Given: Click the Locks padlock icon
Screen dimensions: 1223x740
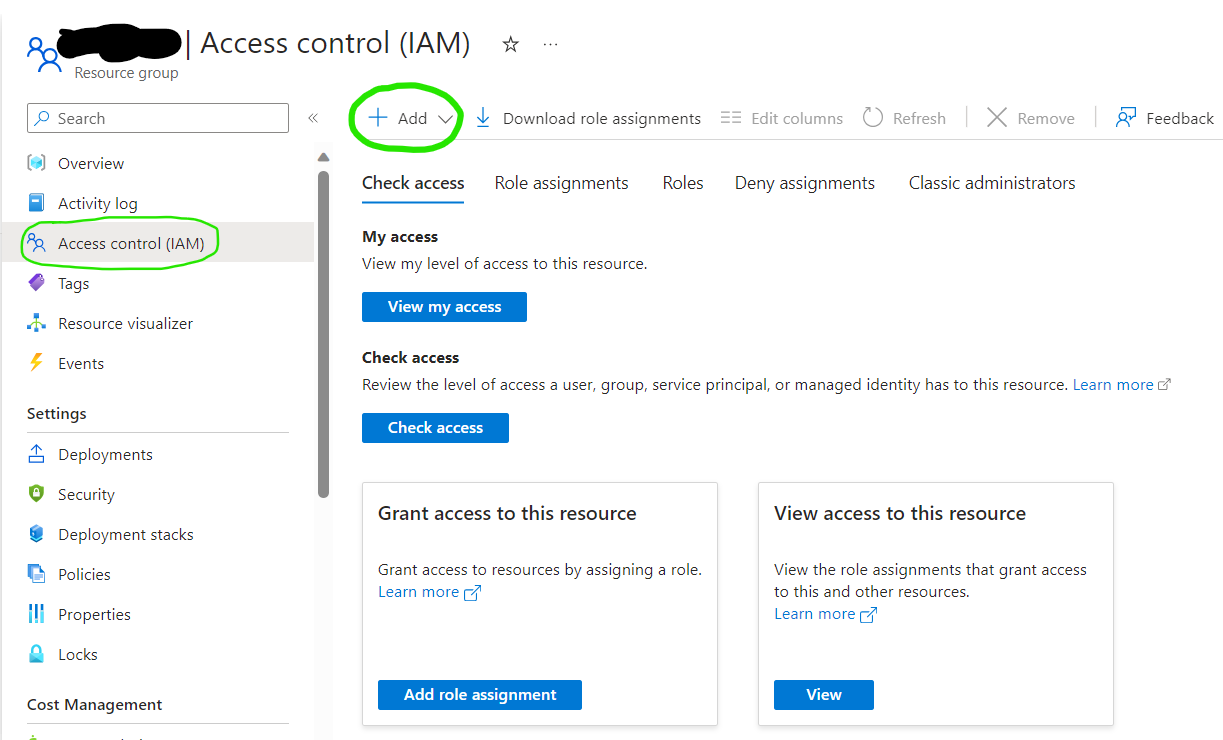Looking at the screenshot, I should (37, 654).
